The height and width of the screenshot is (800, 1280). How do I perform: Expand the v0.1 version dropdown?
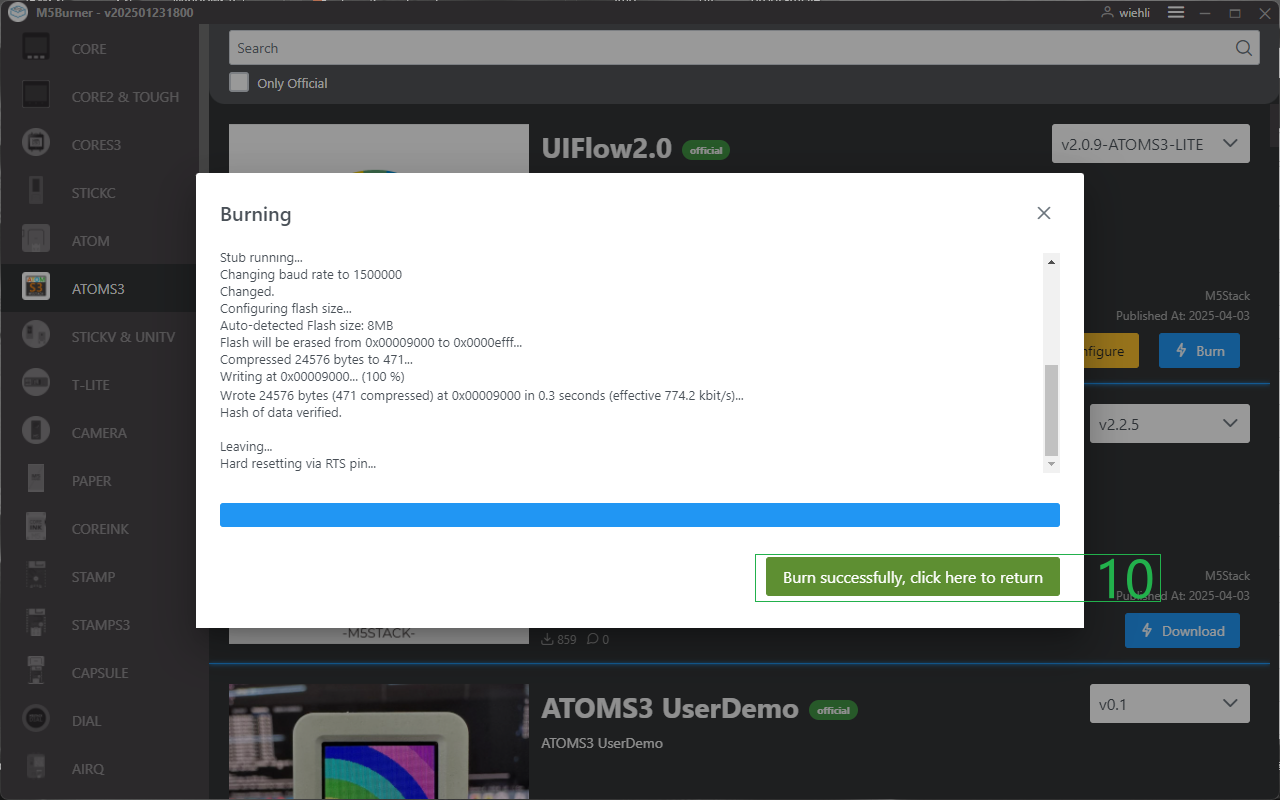[1169, 704]
